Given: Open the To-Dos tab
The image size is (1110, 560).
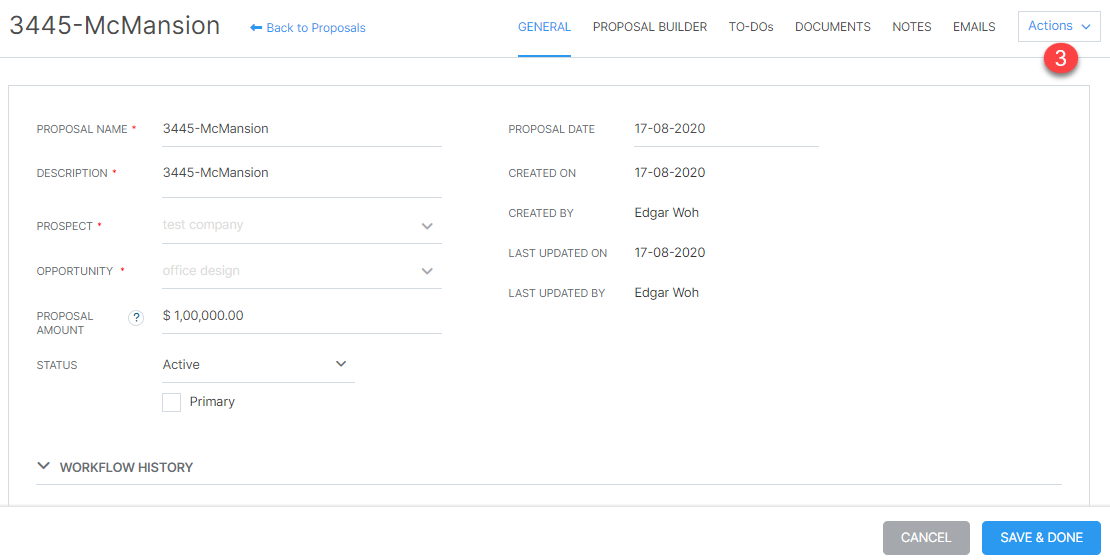Looking at the screenshot, I should [751, 27].
